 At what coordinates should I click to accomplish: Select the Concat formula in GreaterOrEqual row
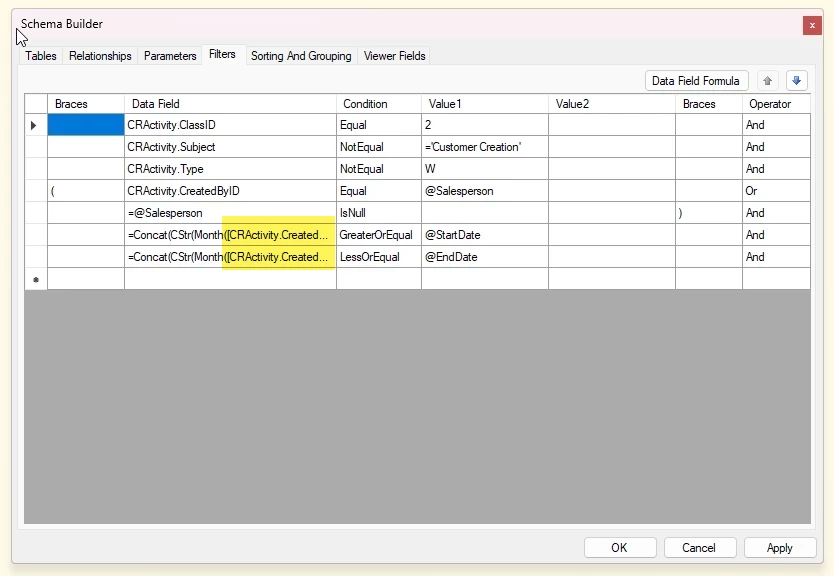230,235
